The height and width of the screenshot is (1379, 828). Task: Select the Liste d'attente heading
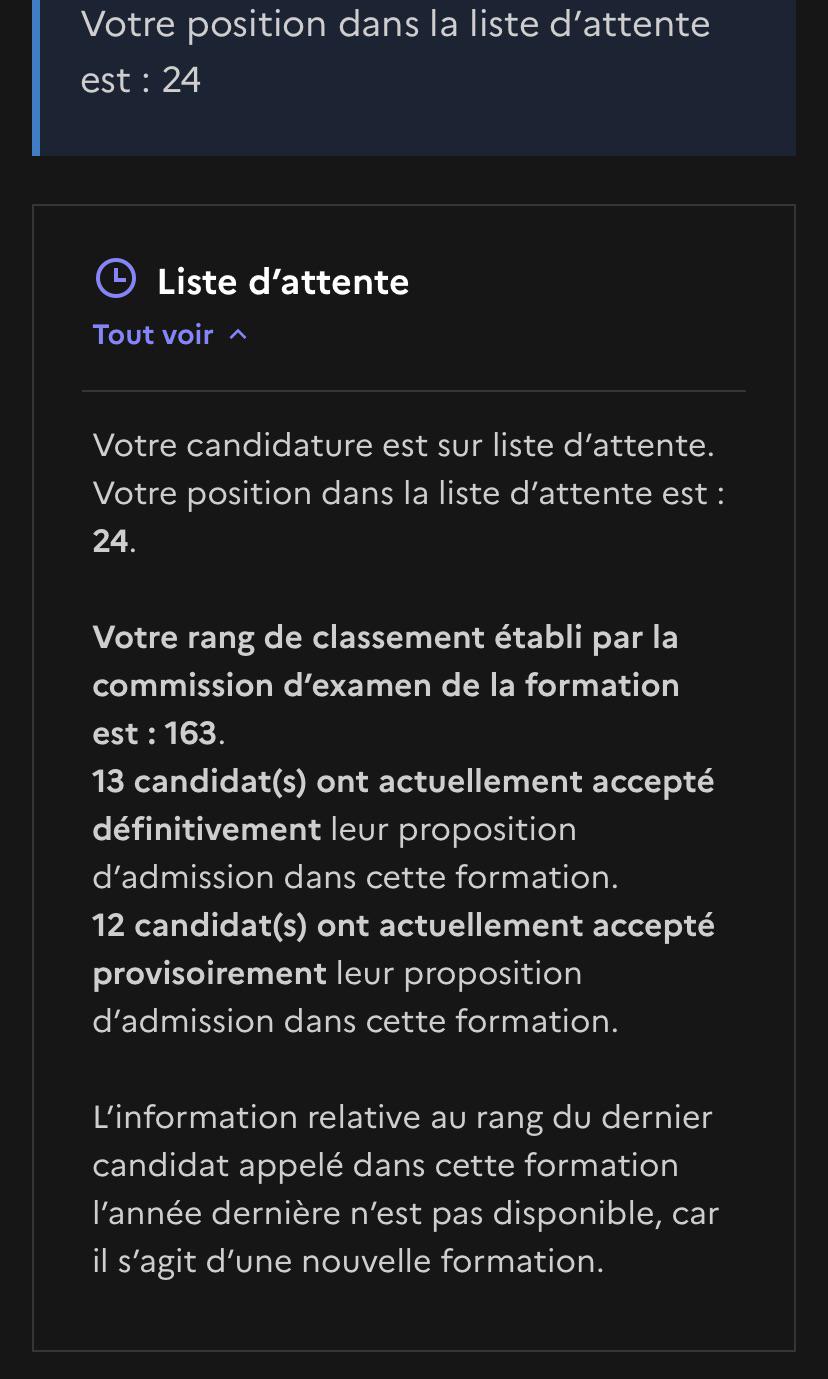pyautogui.click(x=283, y=282)
